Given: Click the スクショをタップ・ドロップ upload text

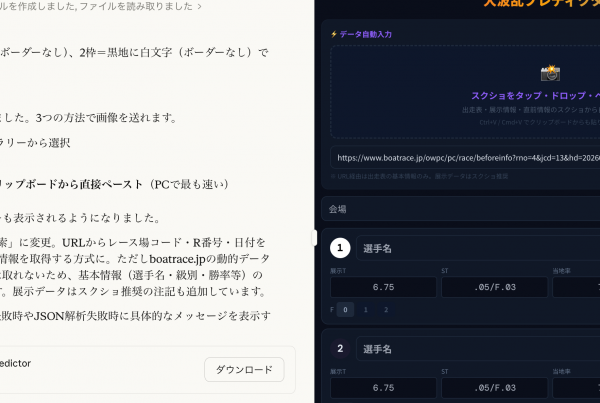Looking at the screenshot, I should click(x=535, y=96).
